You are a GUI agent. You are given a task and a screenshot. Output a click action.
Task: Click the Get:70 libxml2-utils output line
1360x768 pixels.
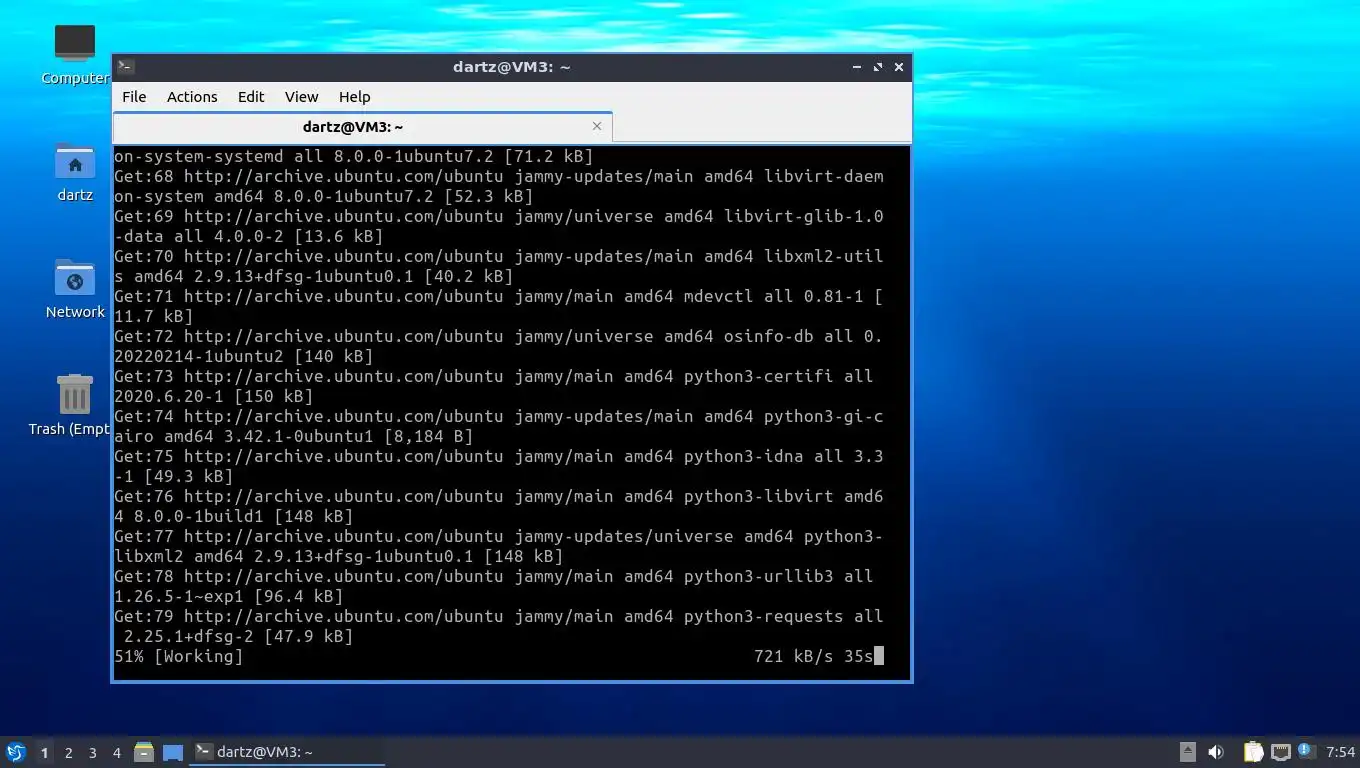499,266
